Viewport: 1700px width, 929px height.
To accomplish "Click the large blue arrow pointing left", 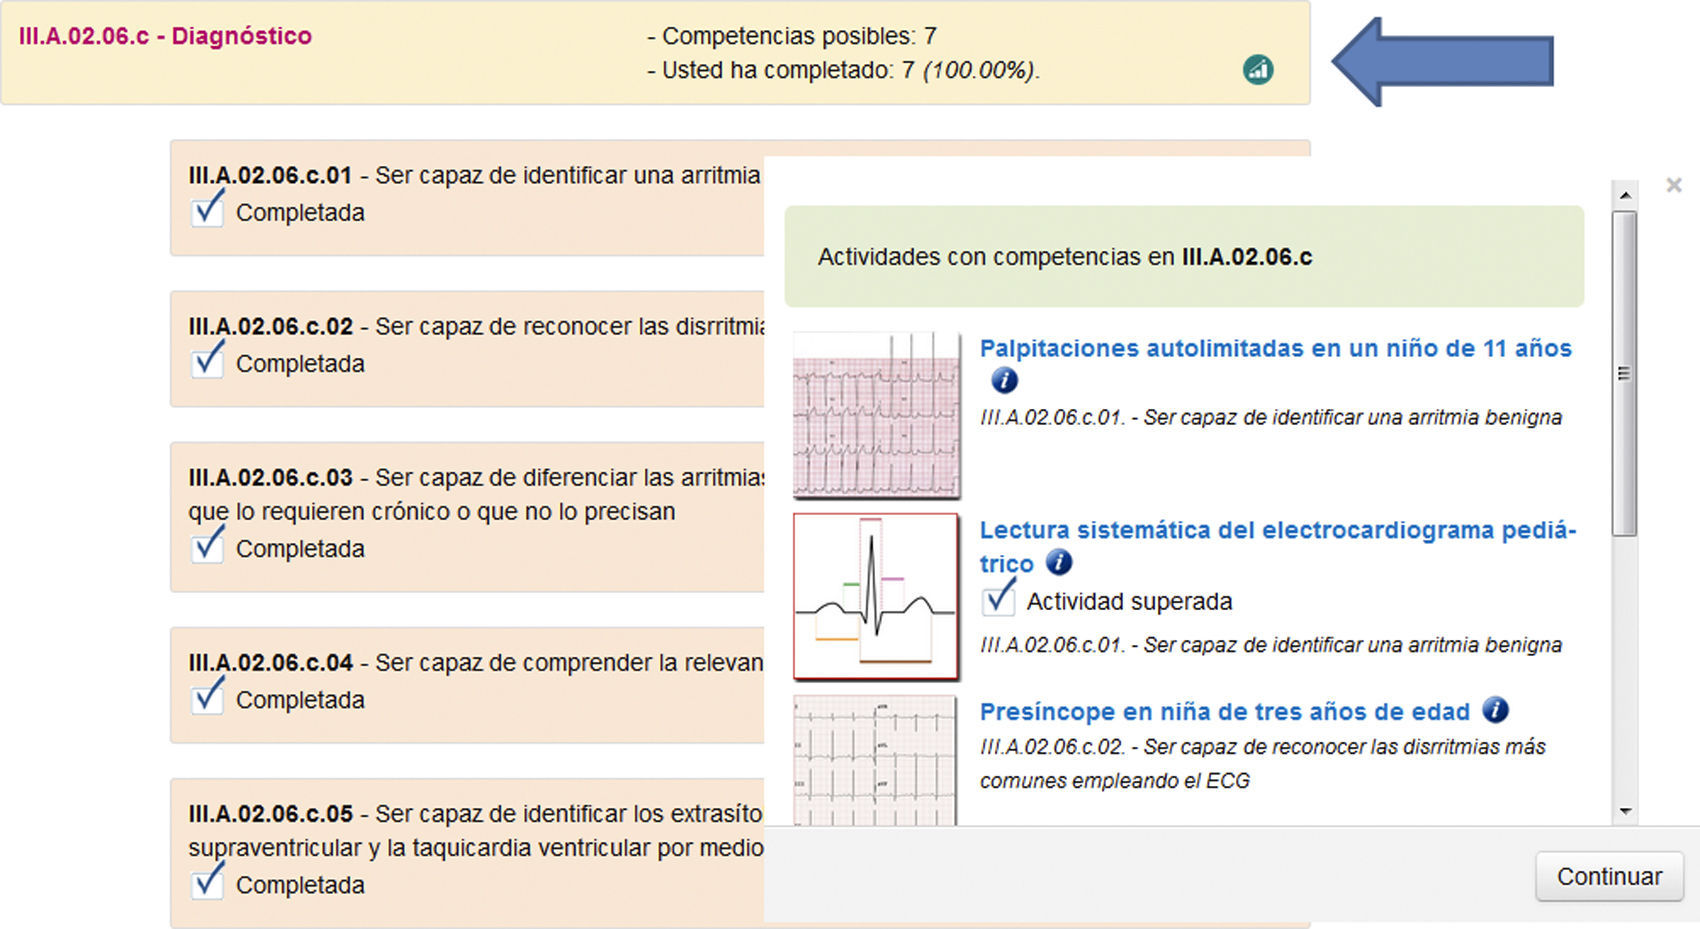I will [x=1443, y=62].
